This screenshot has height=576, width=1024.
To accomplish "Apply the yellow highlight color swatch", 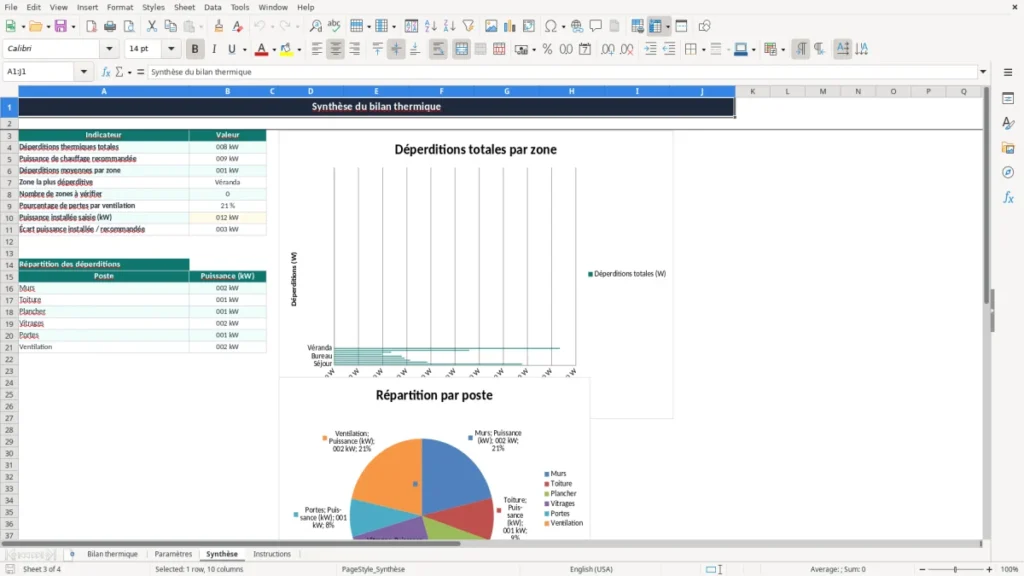I will click(286, 49).
